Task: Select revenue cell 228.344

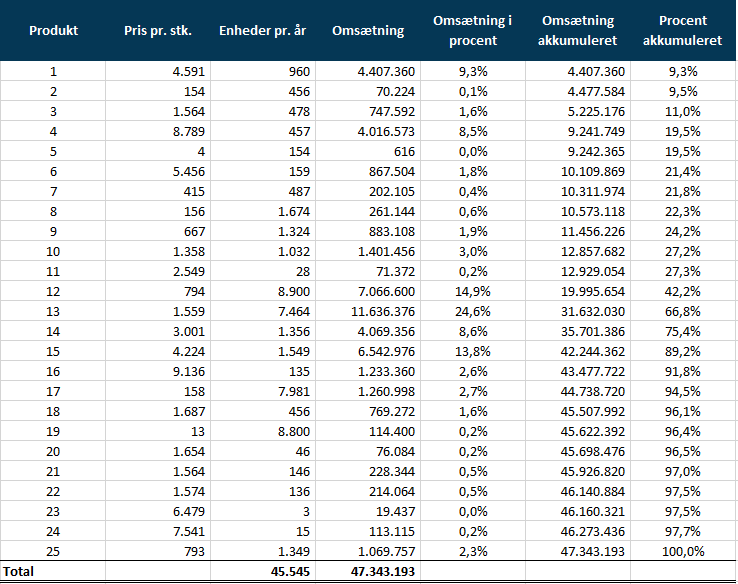Action: point(392,472)
